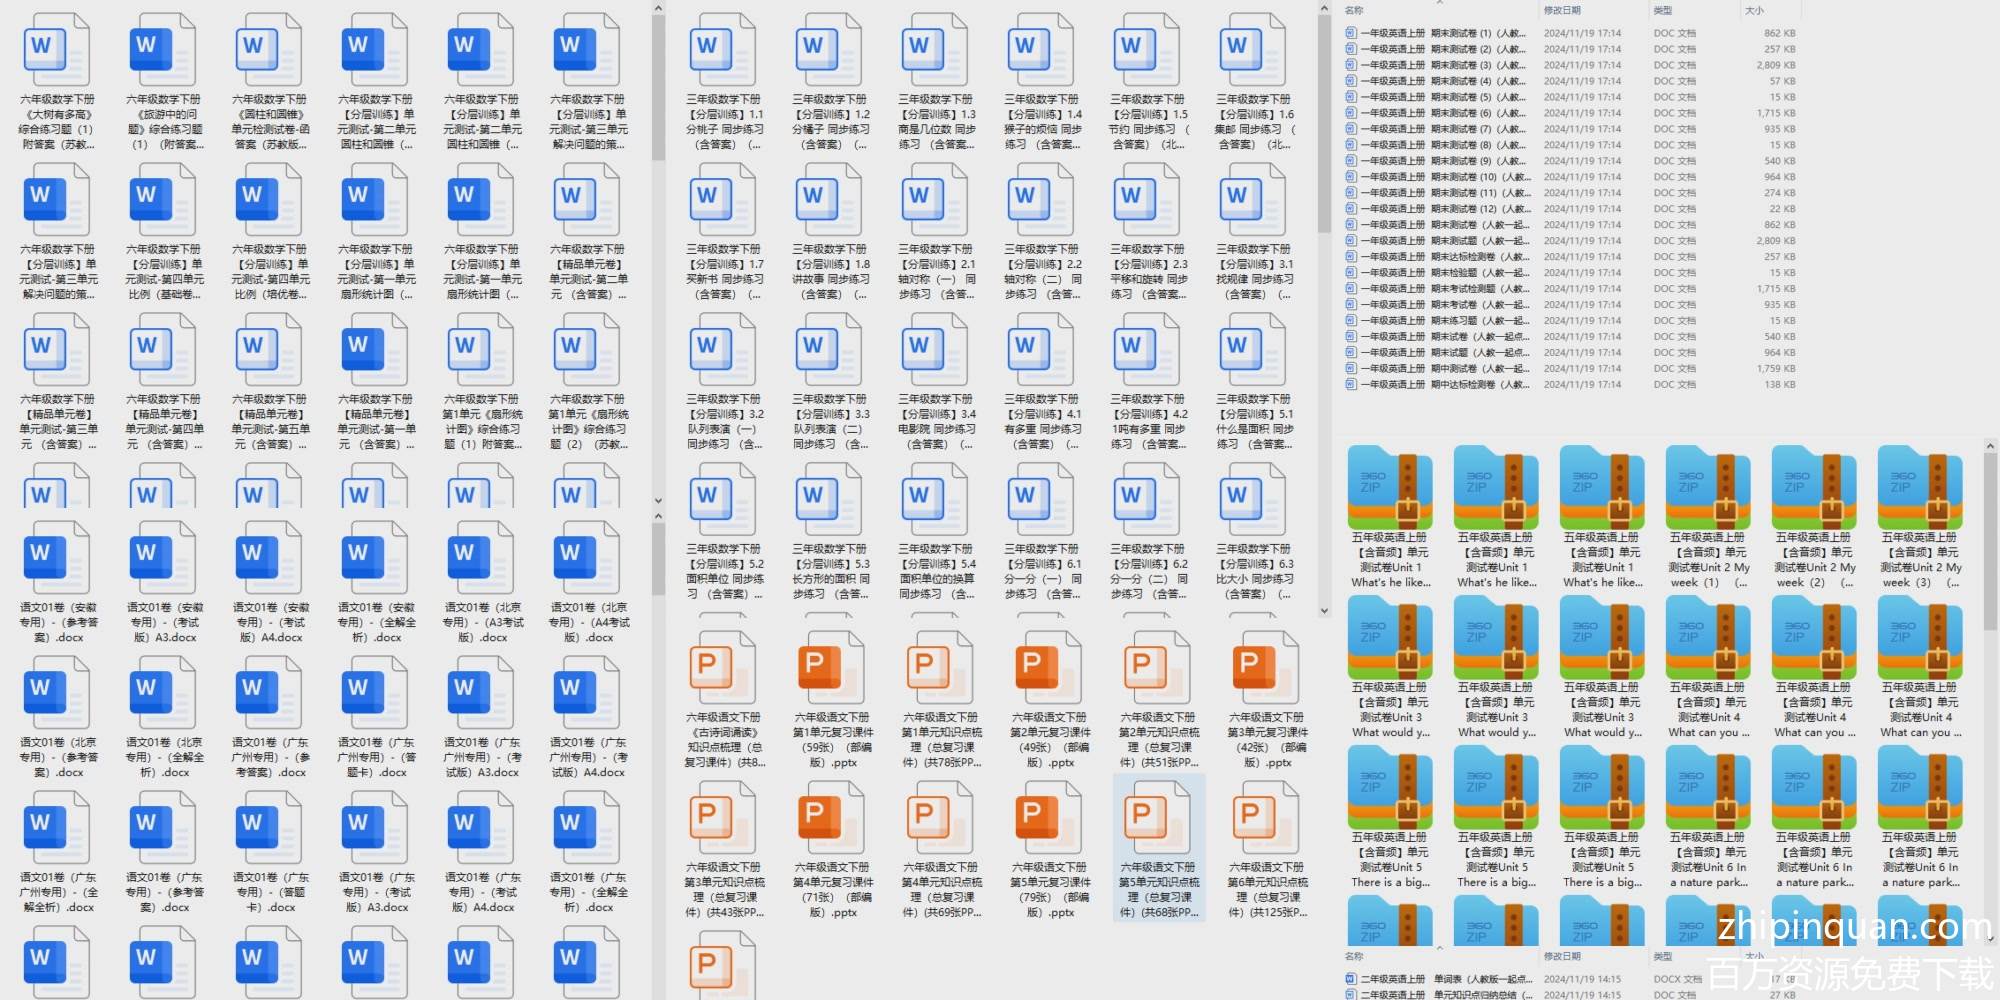This screenshot has width=2000, height=1000.
Task: Select the 1.6 集邮 Word file icon
Action: tap(1253, 49)
